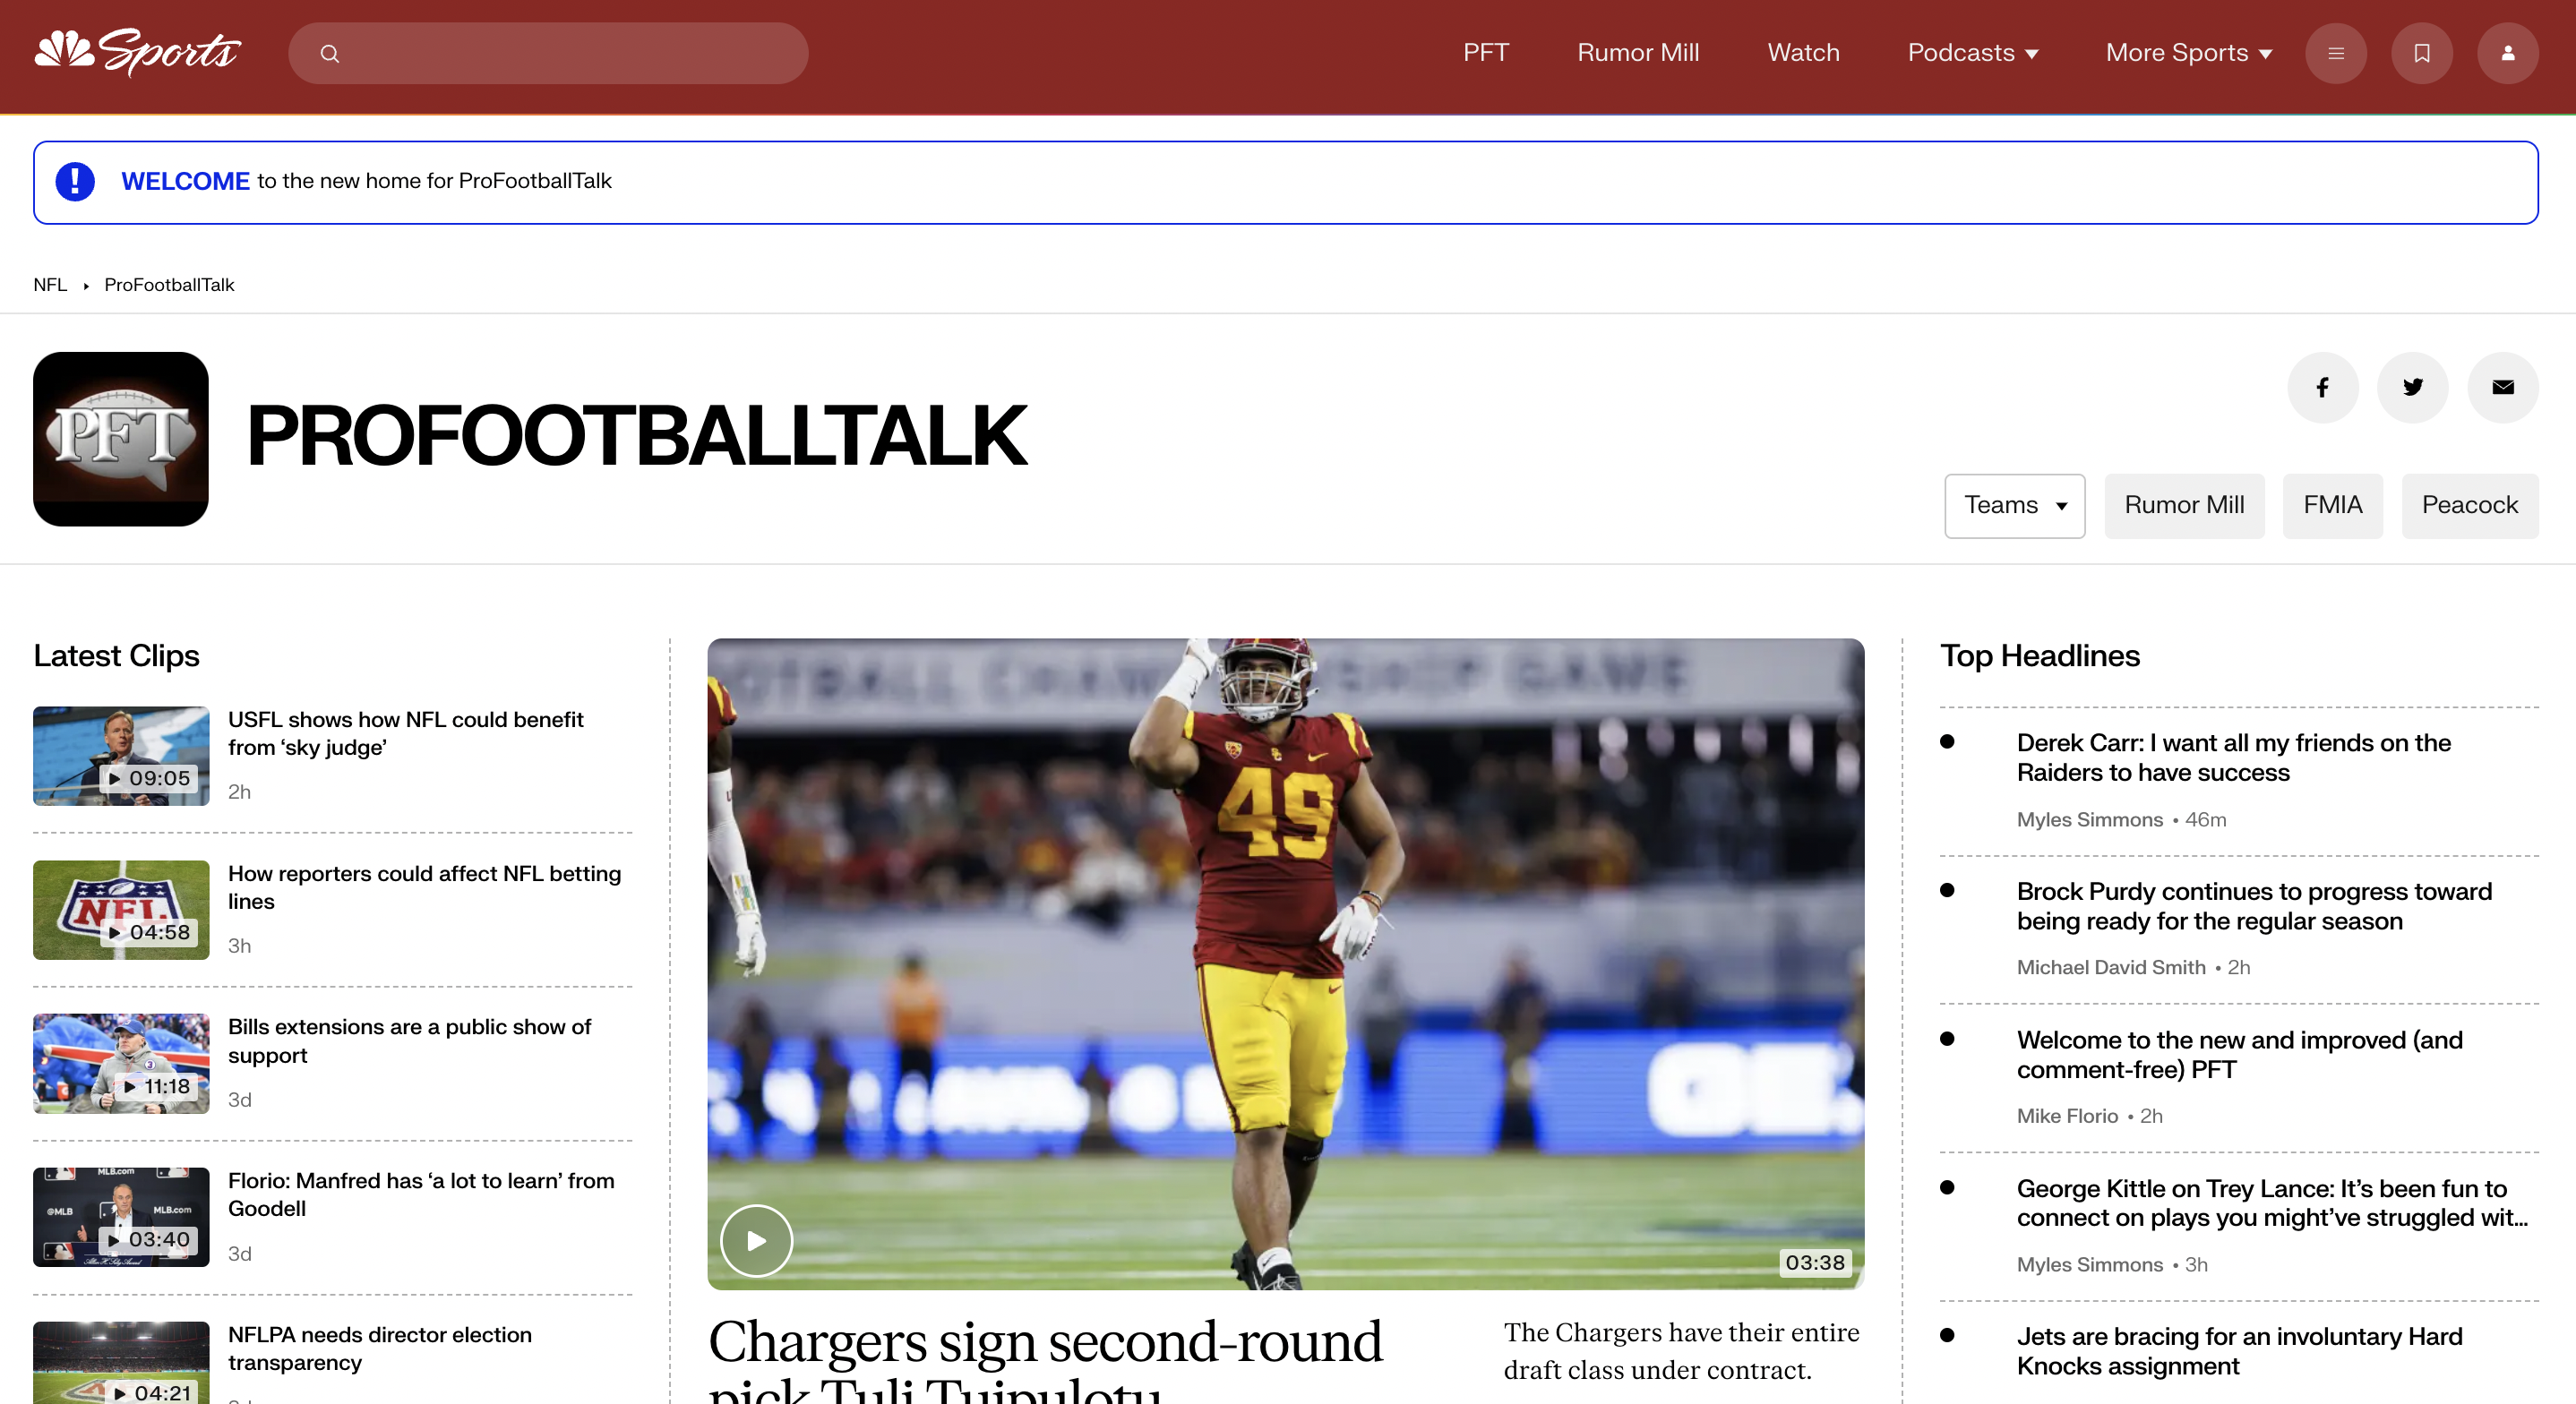The width and height of the screenshot is (2576, 1404).
Task: Open USFL sky judge clip thumbnail
Action: [121, 756]
